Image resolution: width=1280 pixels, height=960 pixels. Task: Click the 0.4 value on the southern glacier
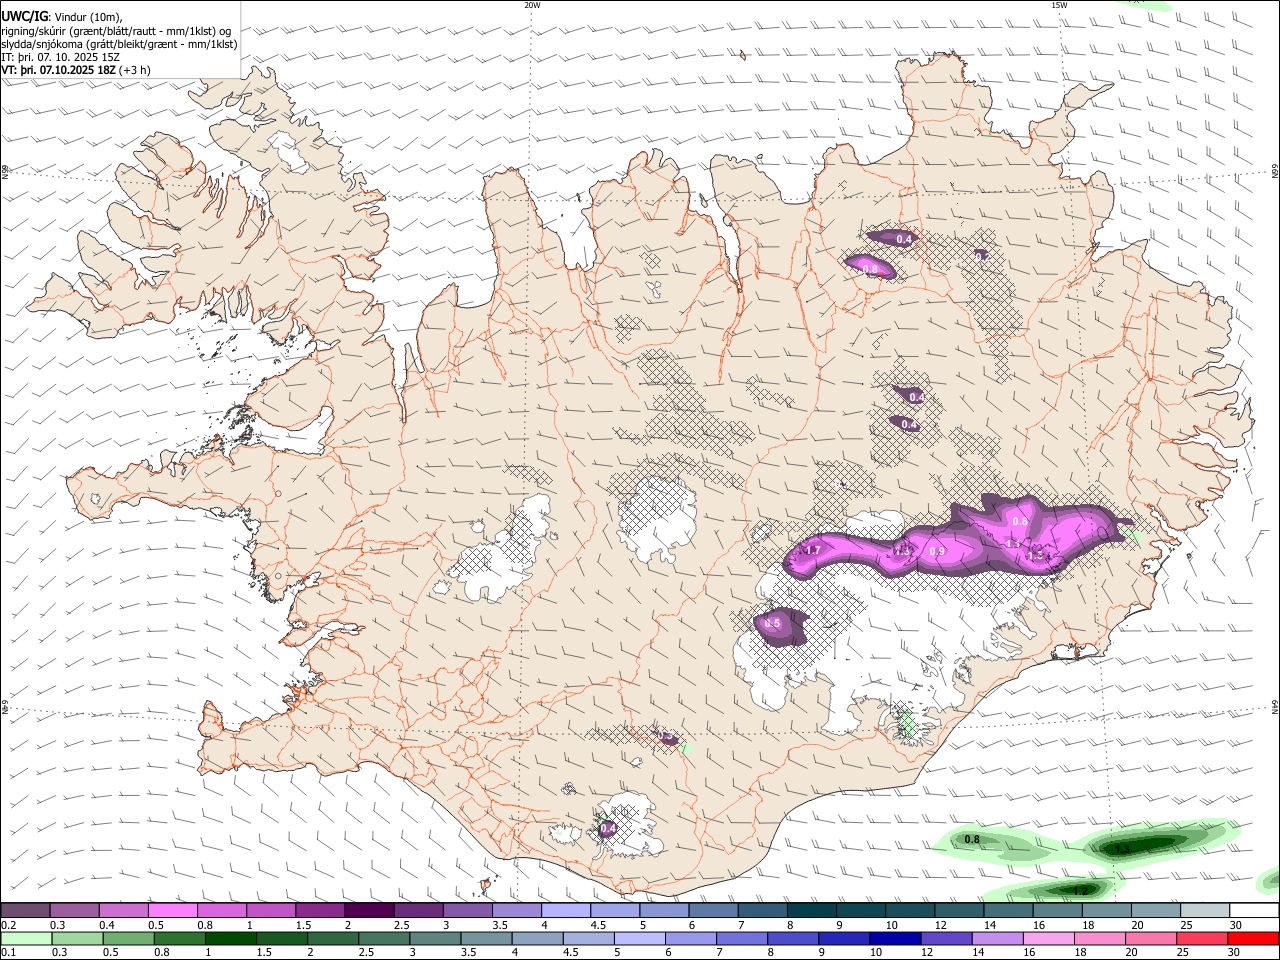607,829
